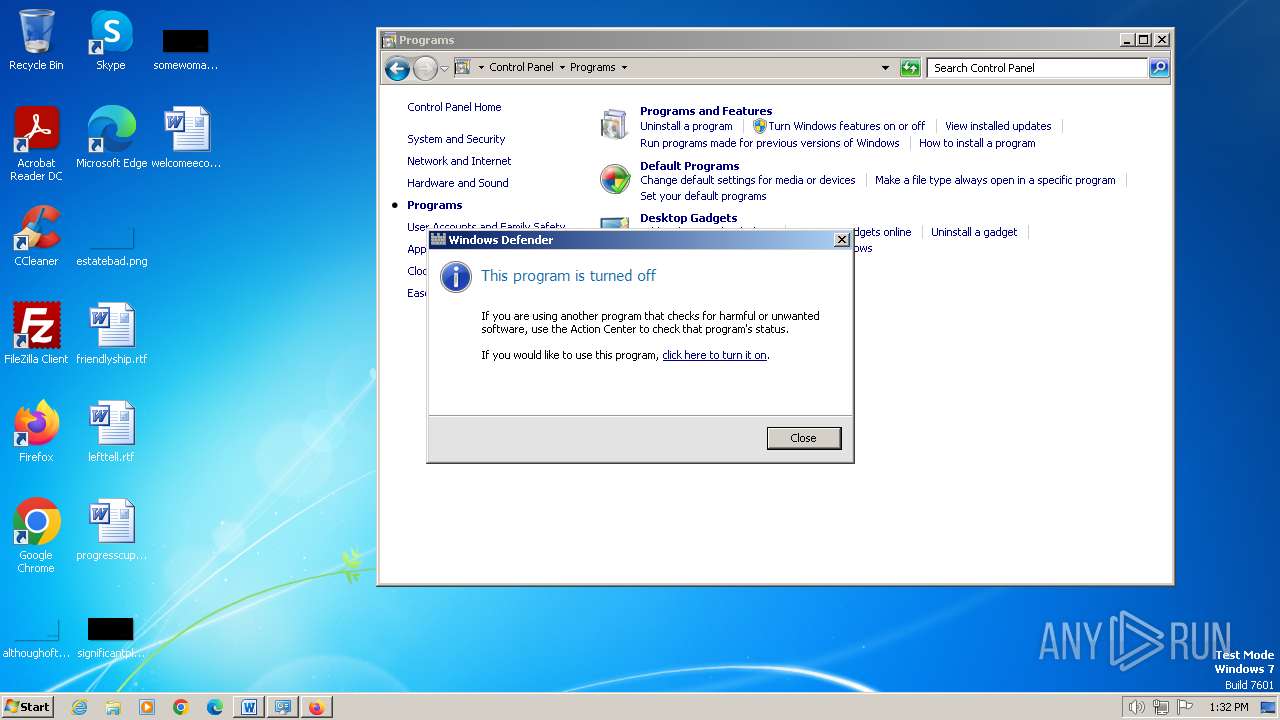Click Uninstall a program

686,126
